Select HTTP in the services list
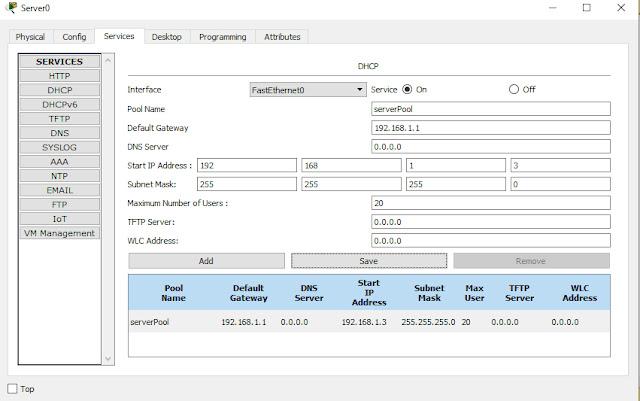This screenshot has width=640, height=401. click(60, 76)
